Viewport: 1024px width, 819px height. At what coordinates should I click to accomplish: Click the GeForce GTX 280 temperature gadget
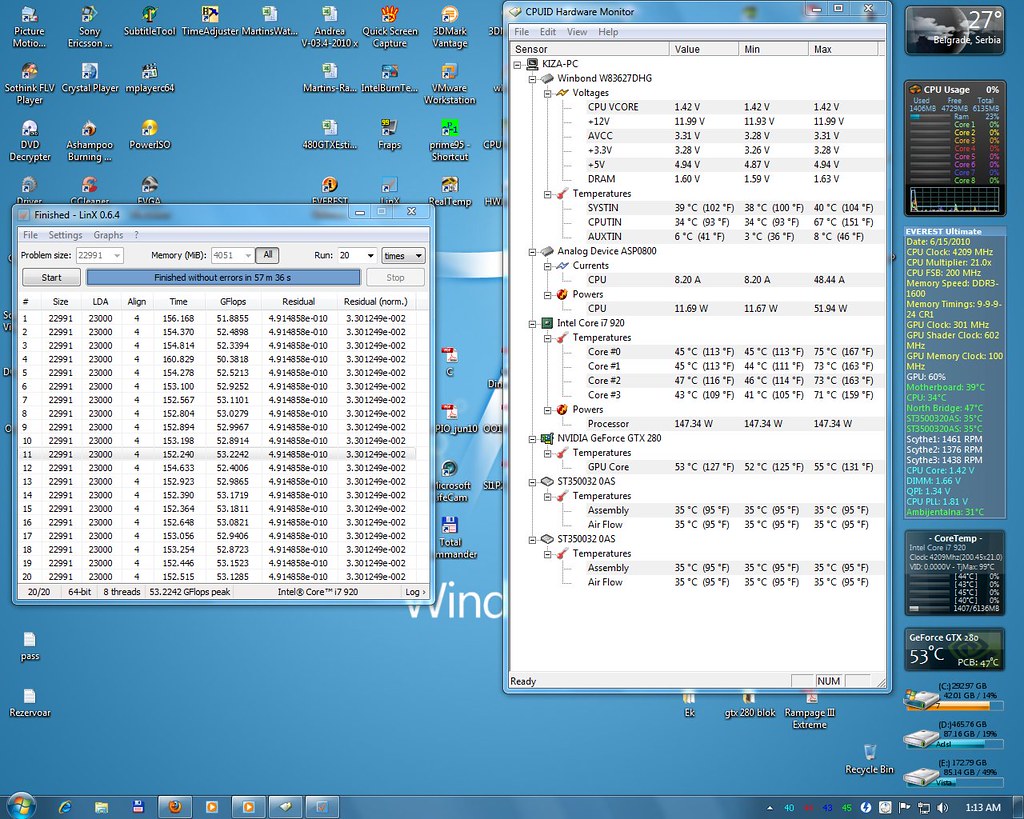(x=954, y=649)
